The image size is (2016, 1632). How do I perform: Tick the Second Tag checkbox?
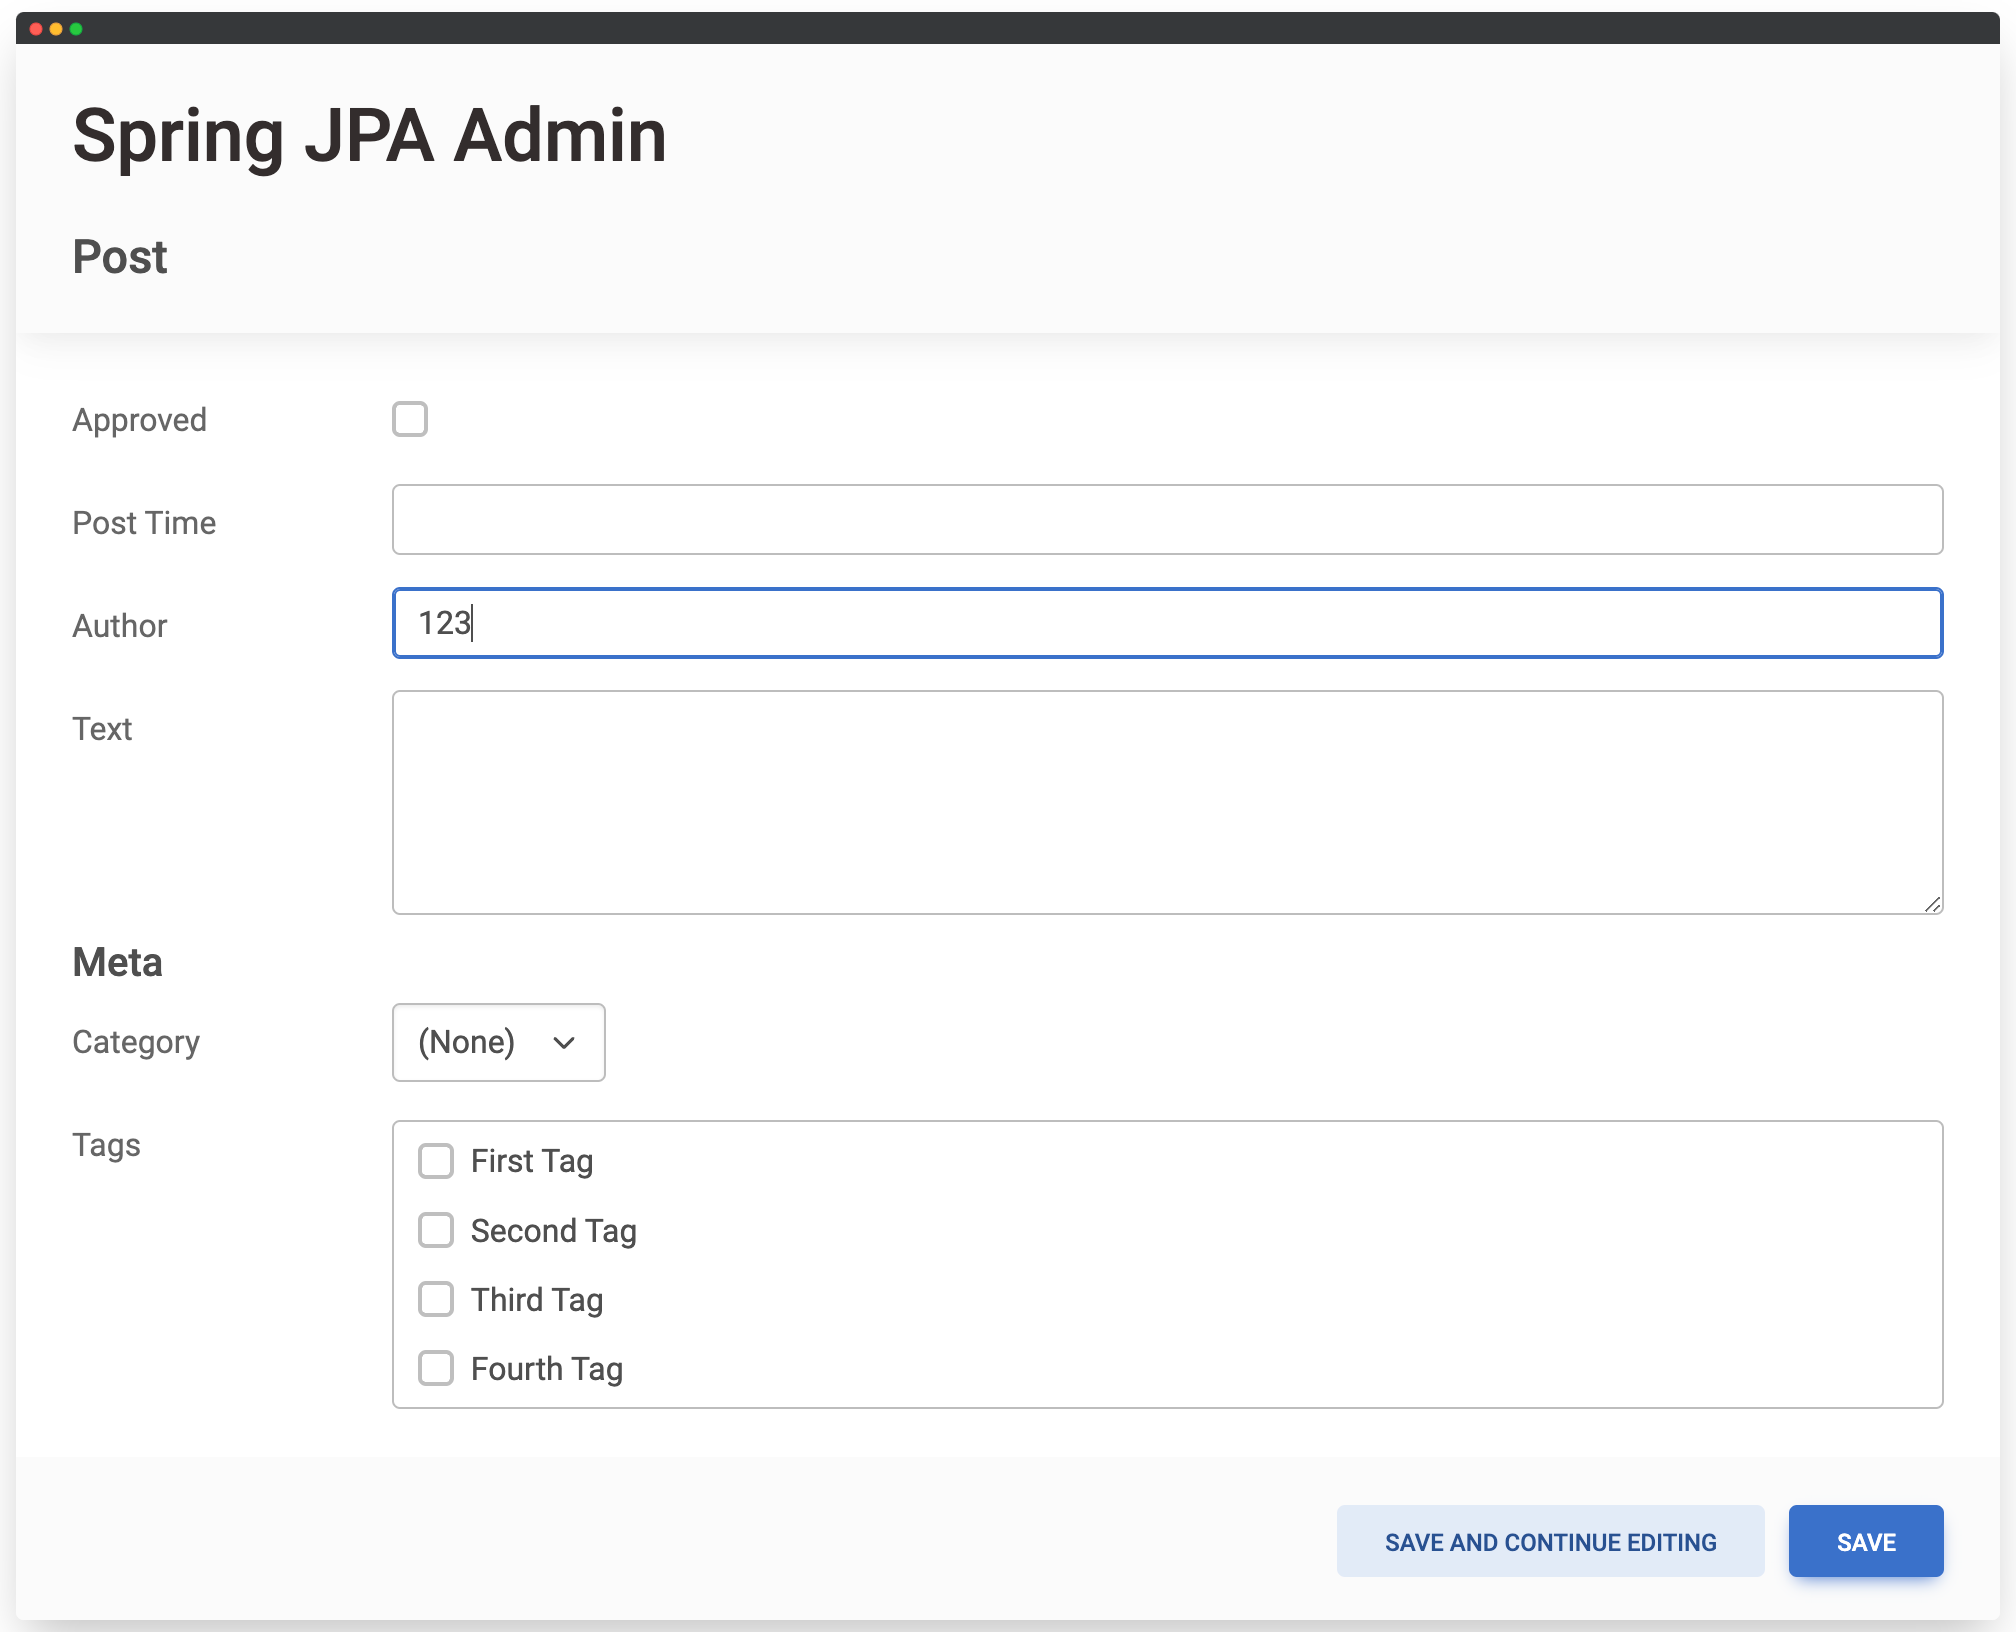pyautogui.click(x=436, y=1230)
